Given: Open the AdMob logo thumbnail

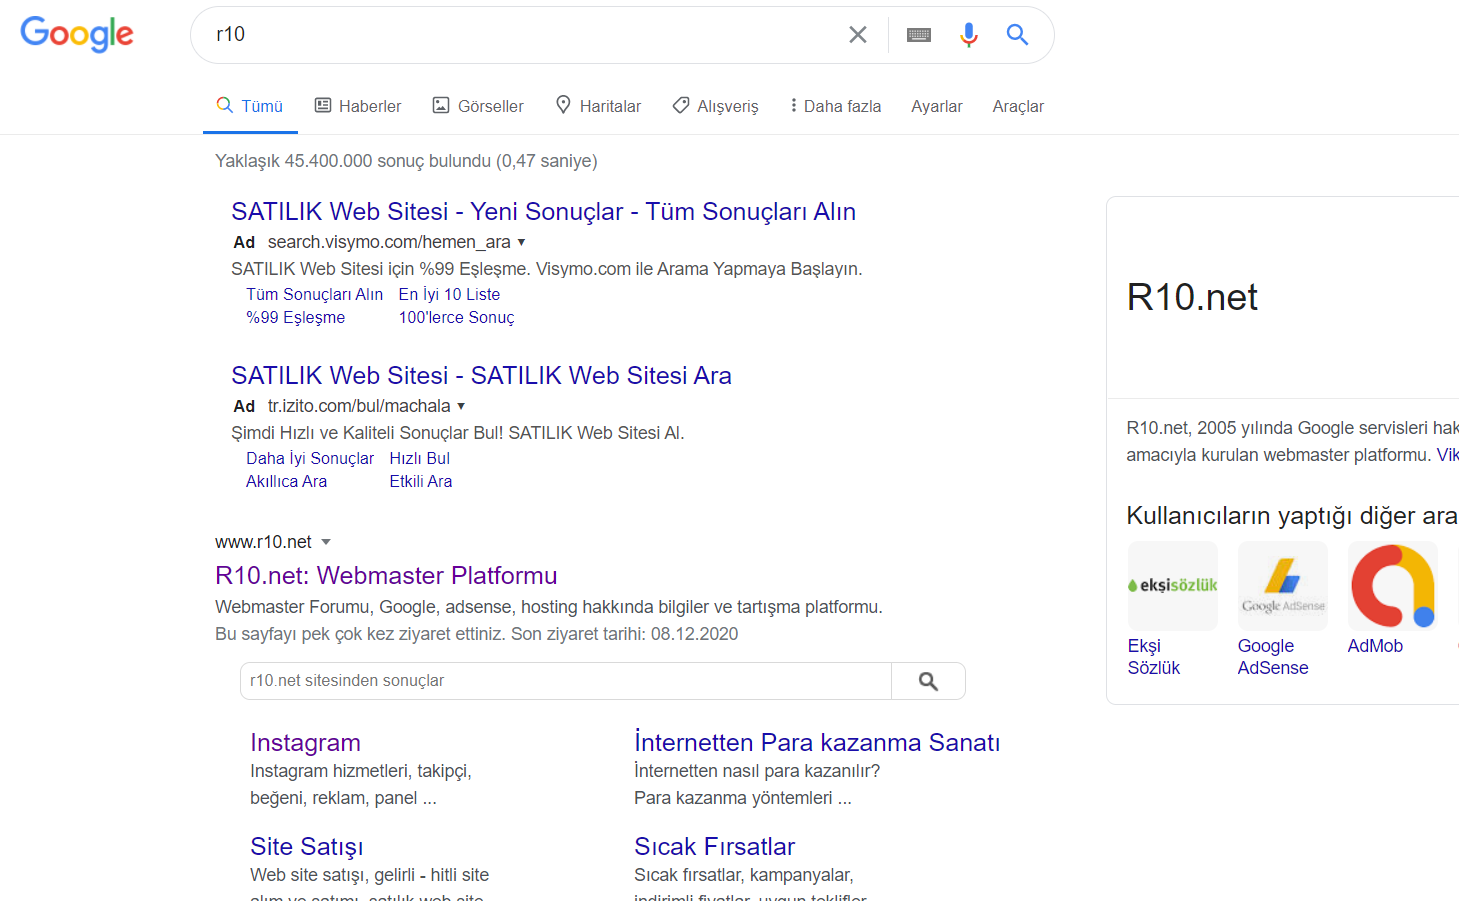Looking at the screenshot, I should tap(1393, 586).
